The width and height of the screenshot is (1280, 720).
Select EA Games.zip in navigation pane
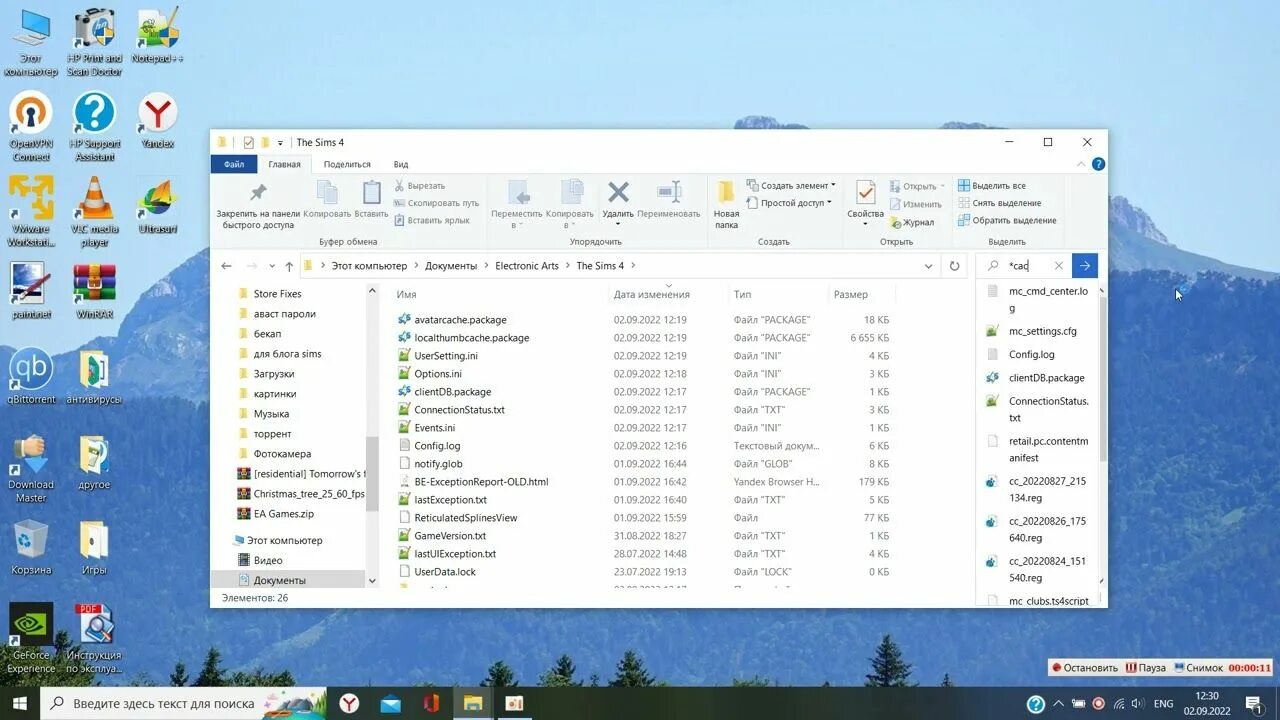coord(283,514)
